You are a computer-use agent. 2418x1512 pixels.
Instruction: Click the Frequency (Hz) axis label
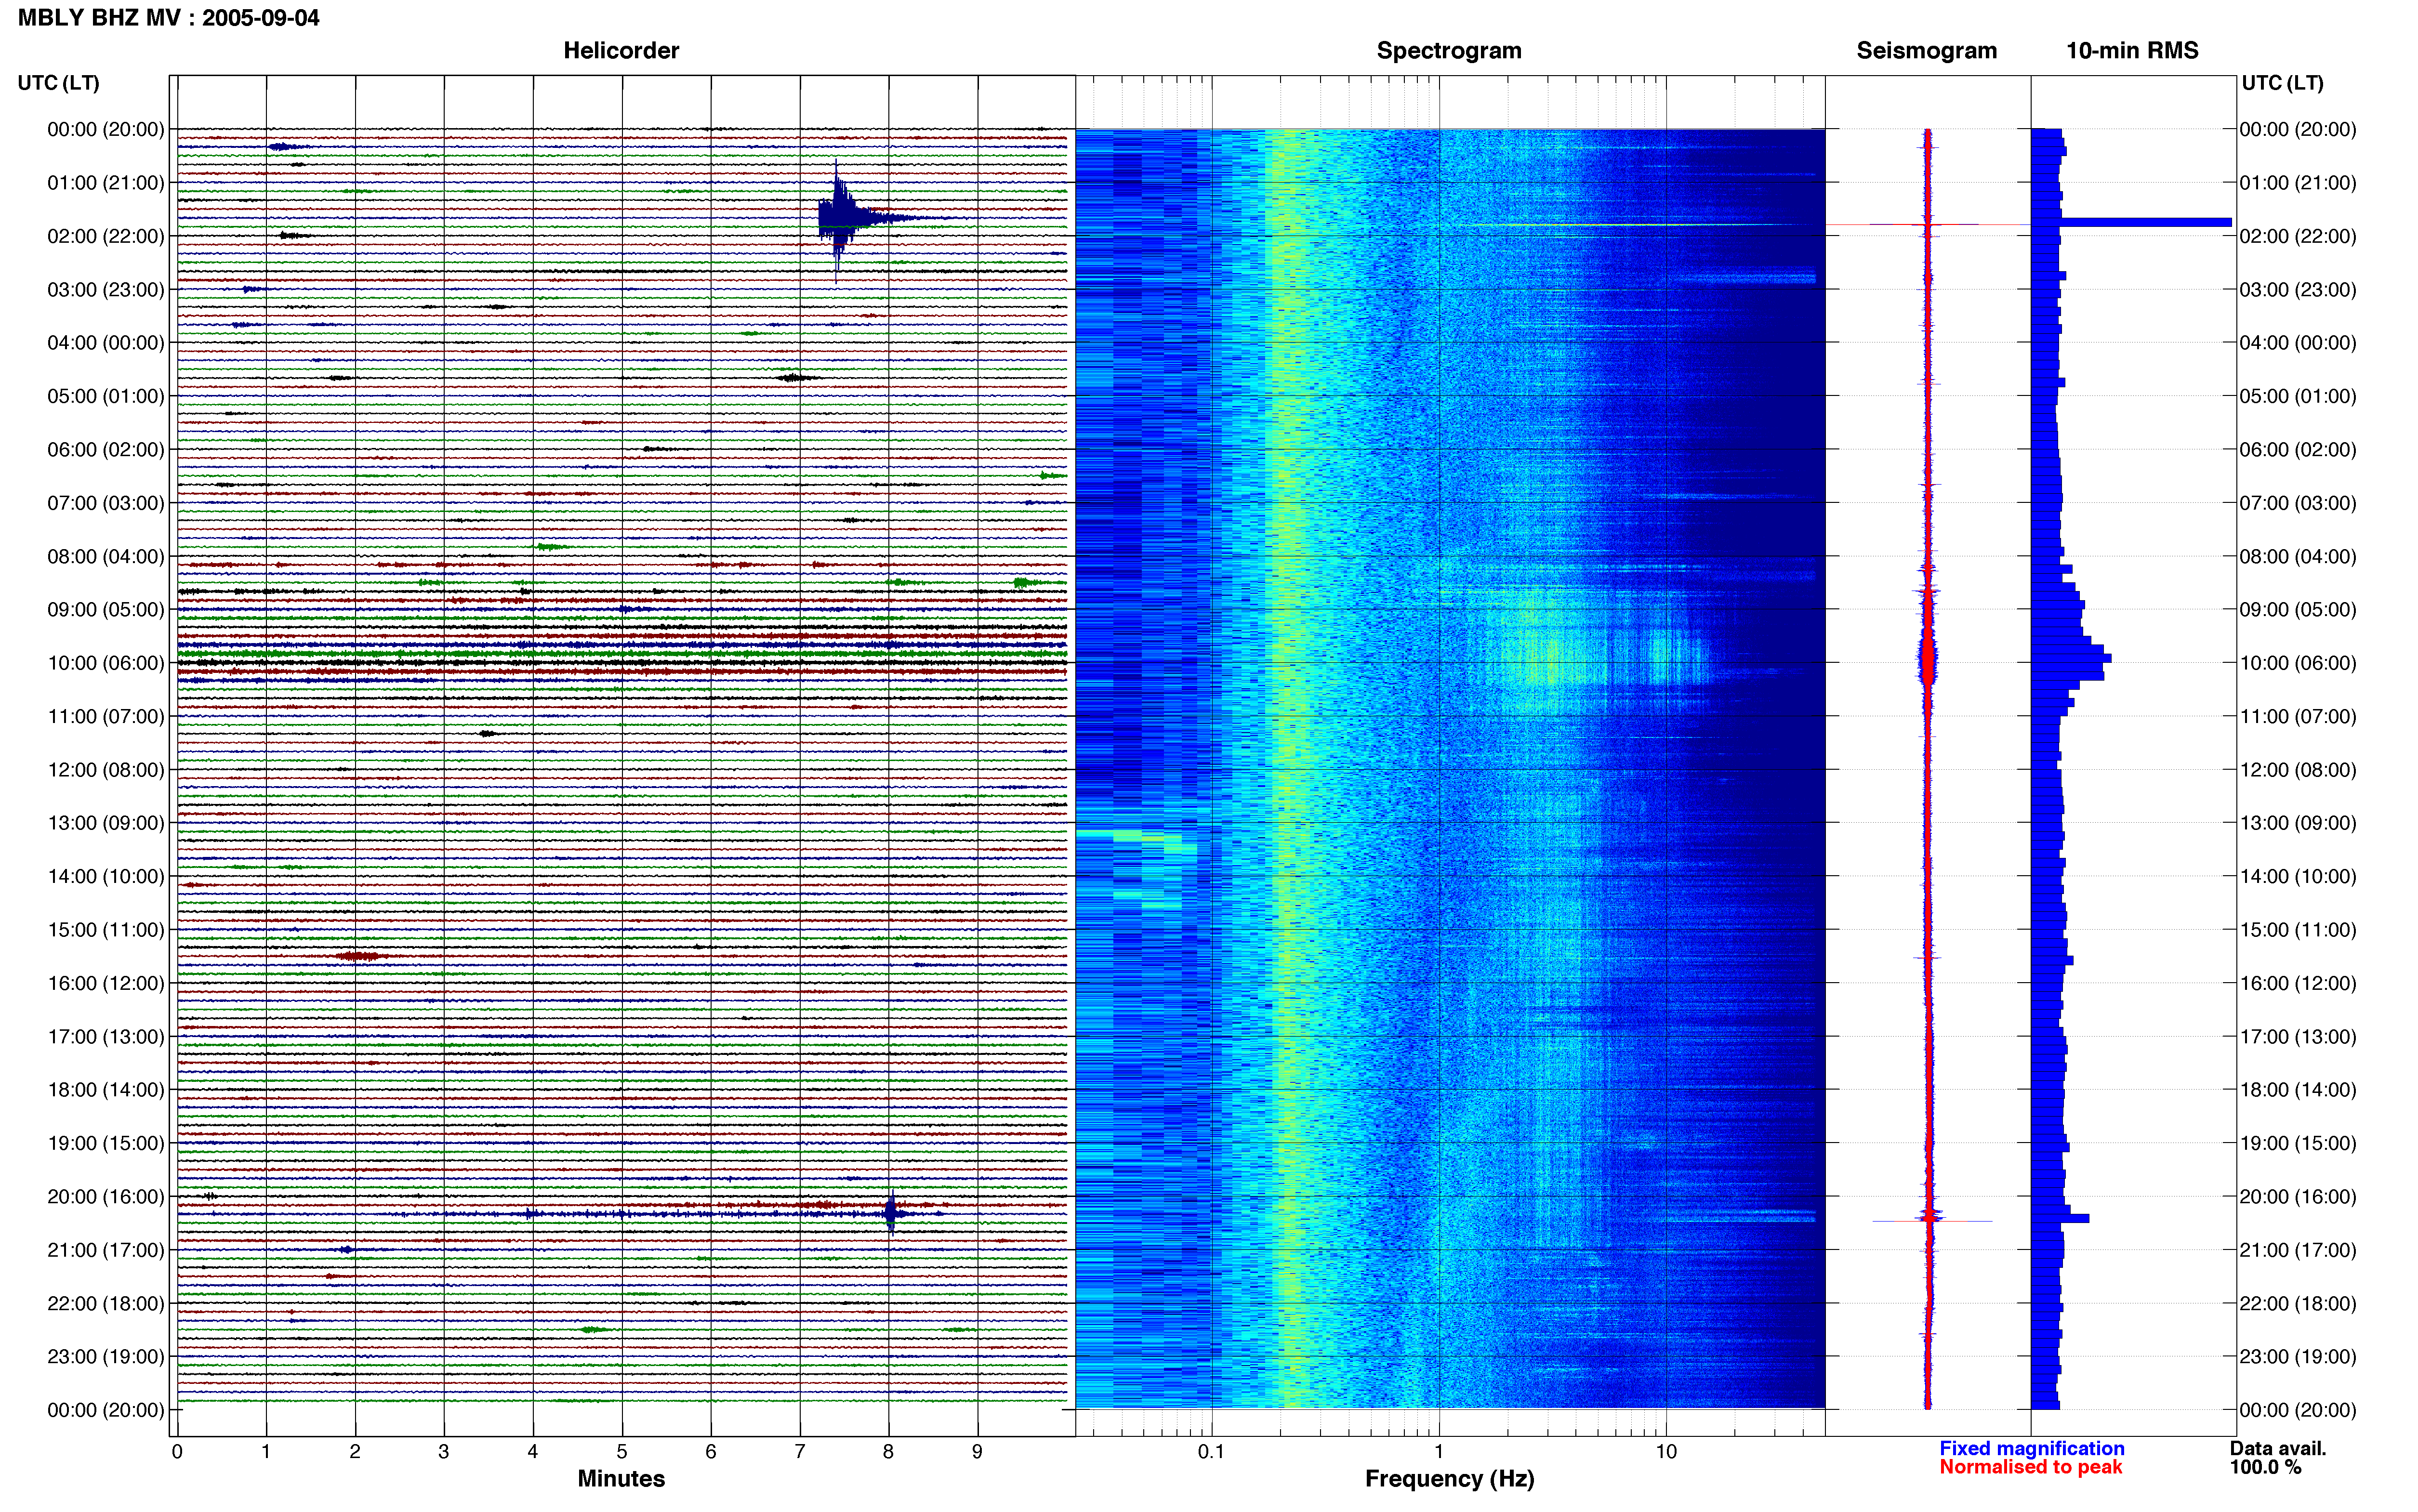pos(1449,1478)
